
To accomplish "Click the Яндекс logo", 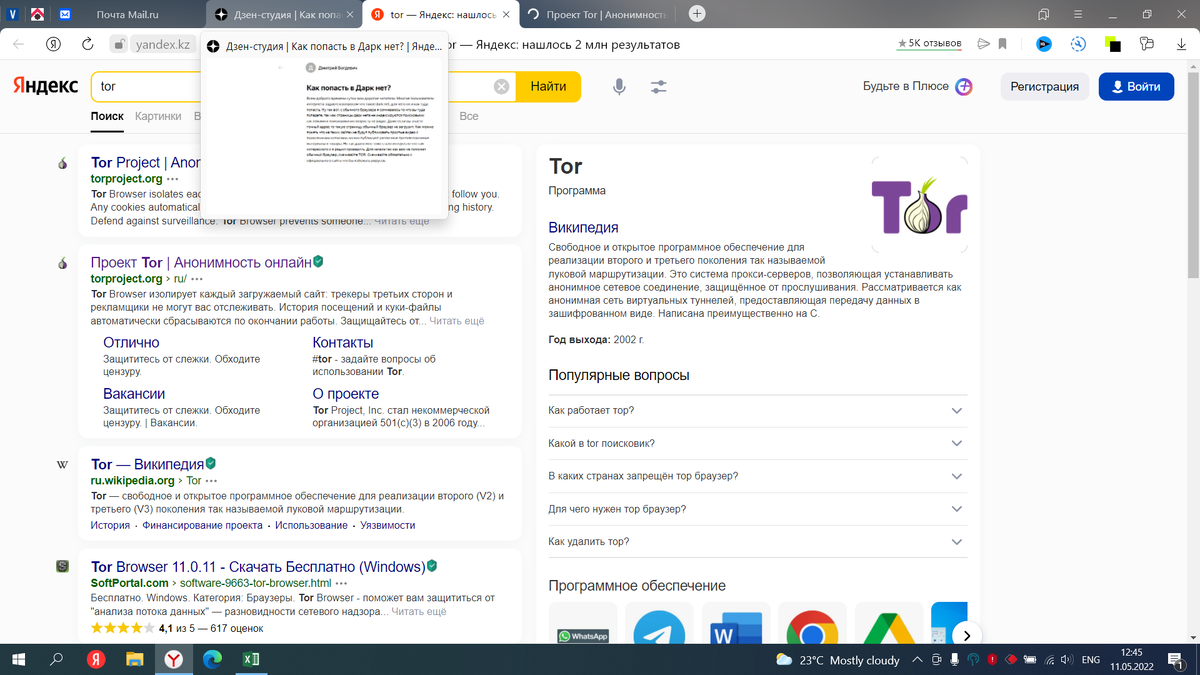I will pos(45,86).
